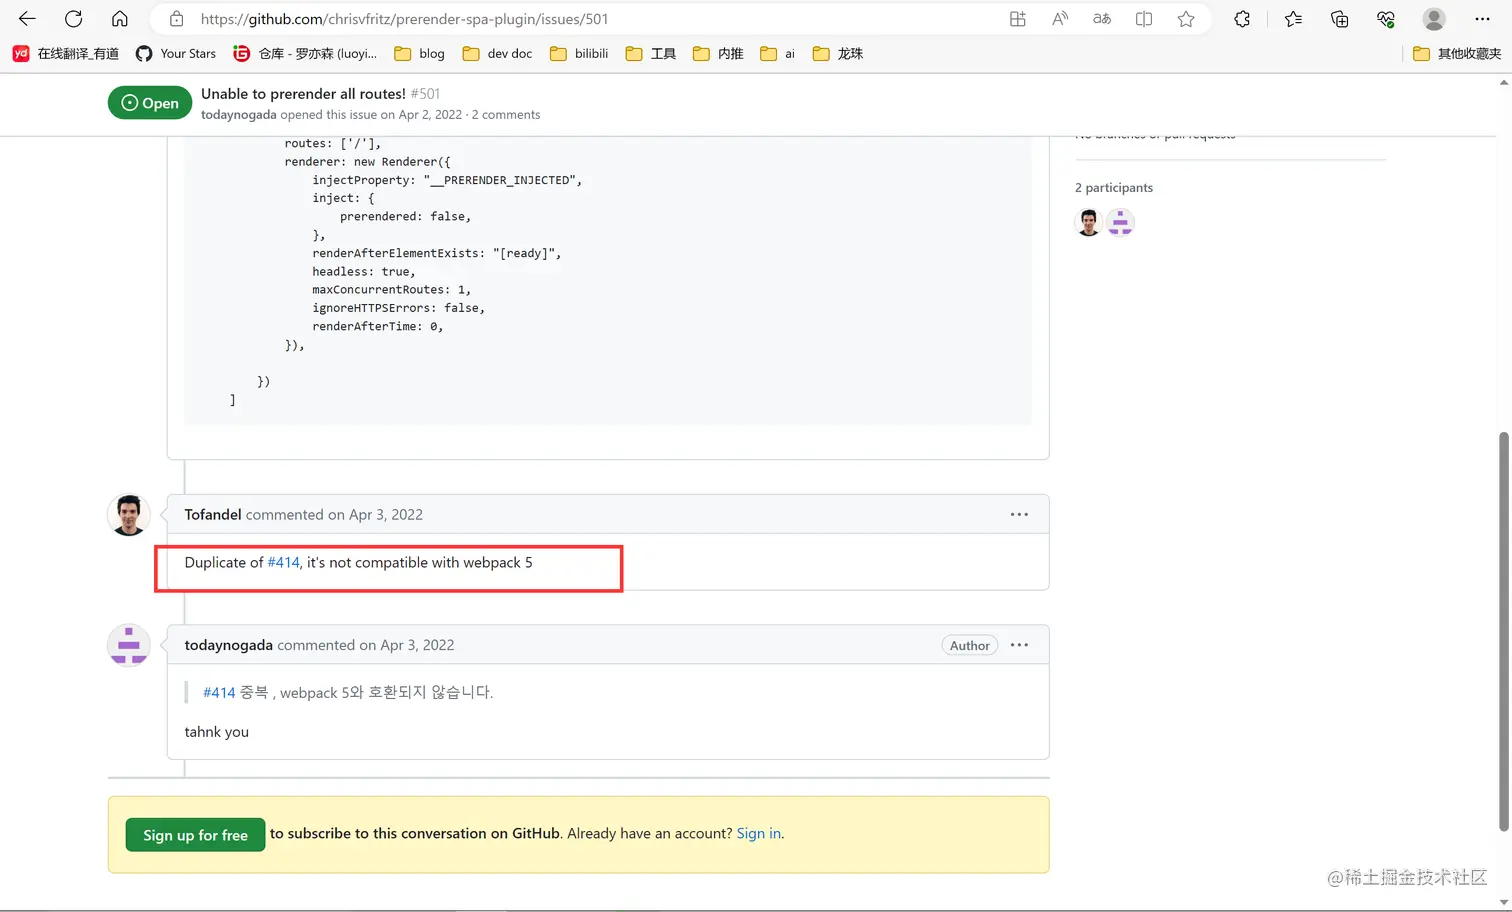Click Tofandel's avatar beside the comment
The image size is (1512, 912).
coord(129,515)
